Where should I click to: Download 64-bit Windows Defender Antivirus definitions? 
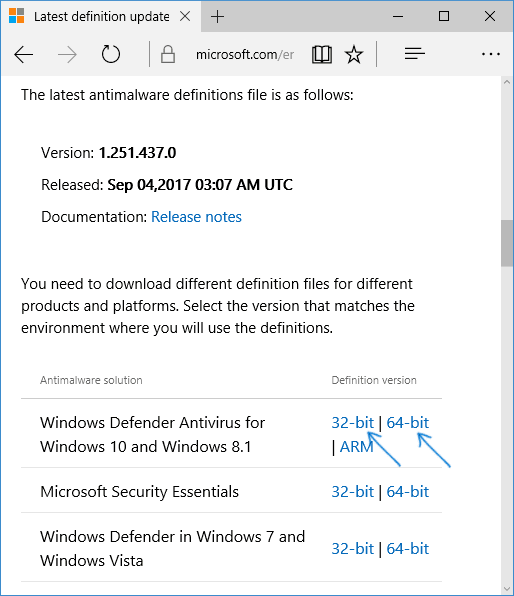click(408, 423)
